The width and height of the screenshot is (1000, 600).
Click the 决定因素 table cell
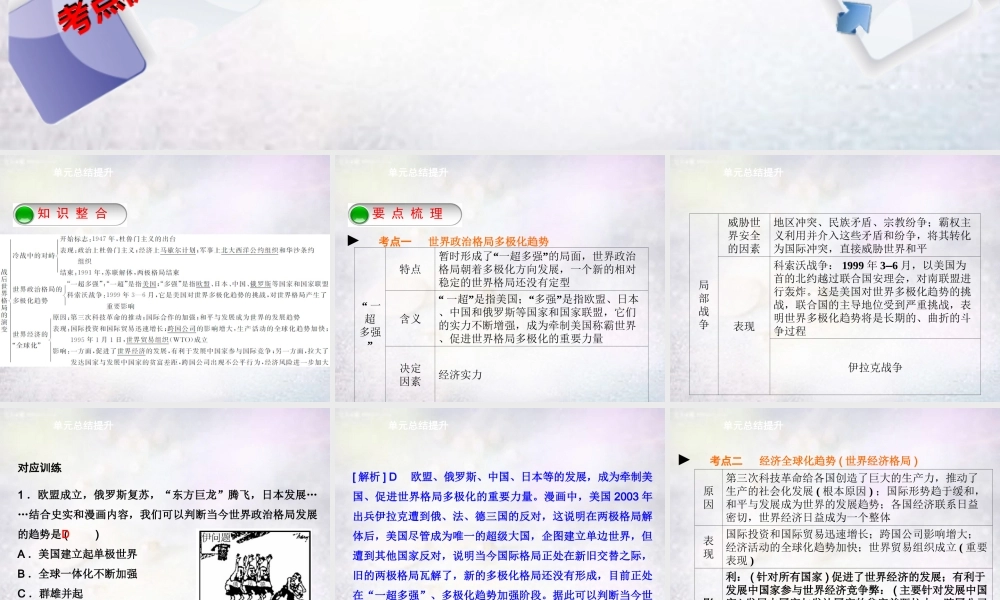click(x=410, y=374)
